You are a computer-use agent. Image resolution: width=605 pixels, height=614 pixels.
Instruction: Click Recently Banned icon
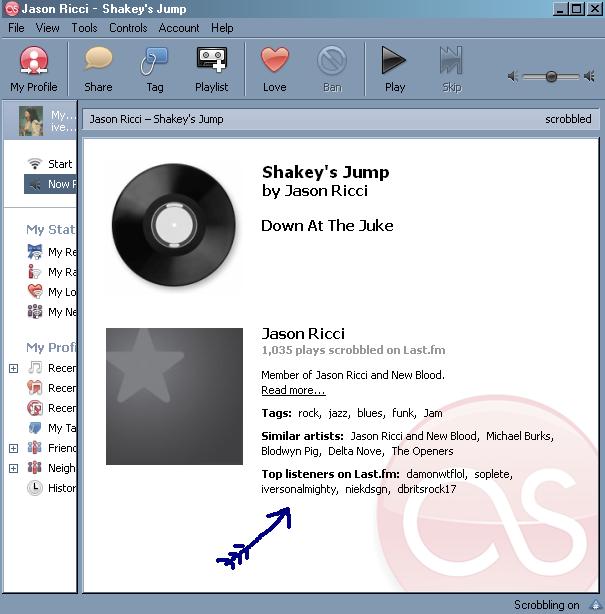coord(35,408)
